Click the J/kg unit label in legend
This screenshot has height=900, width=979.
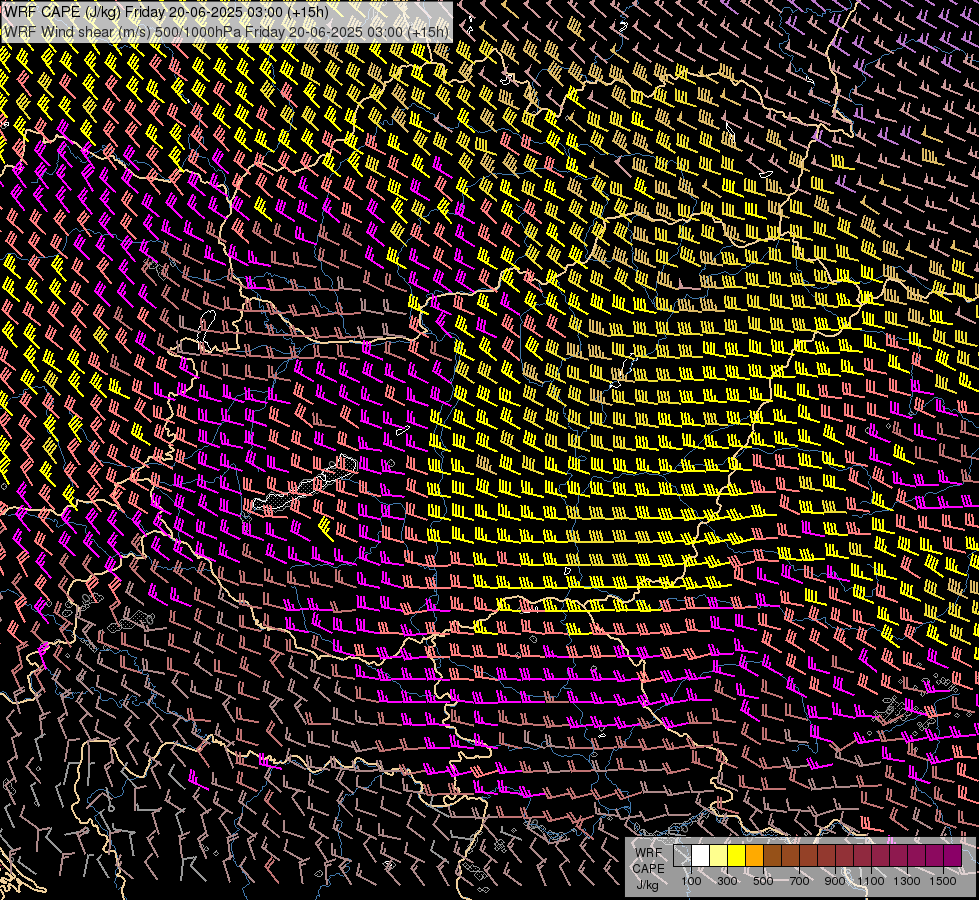click(647, 885)
